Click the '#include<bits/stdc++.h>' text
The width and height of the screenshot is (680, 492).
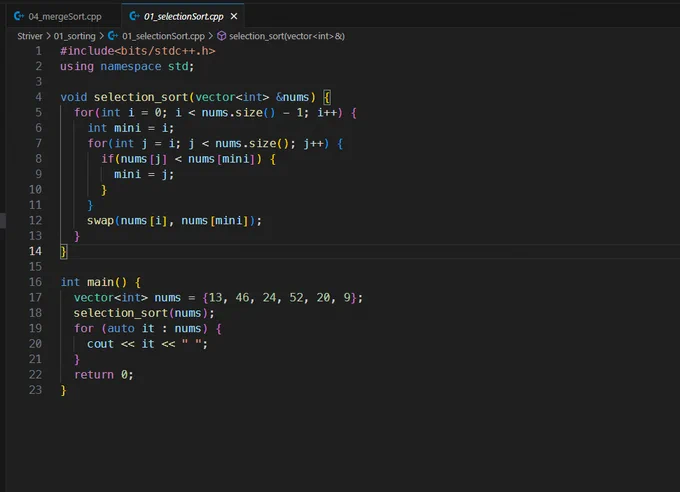coord(137,51)
